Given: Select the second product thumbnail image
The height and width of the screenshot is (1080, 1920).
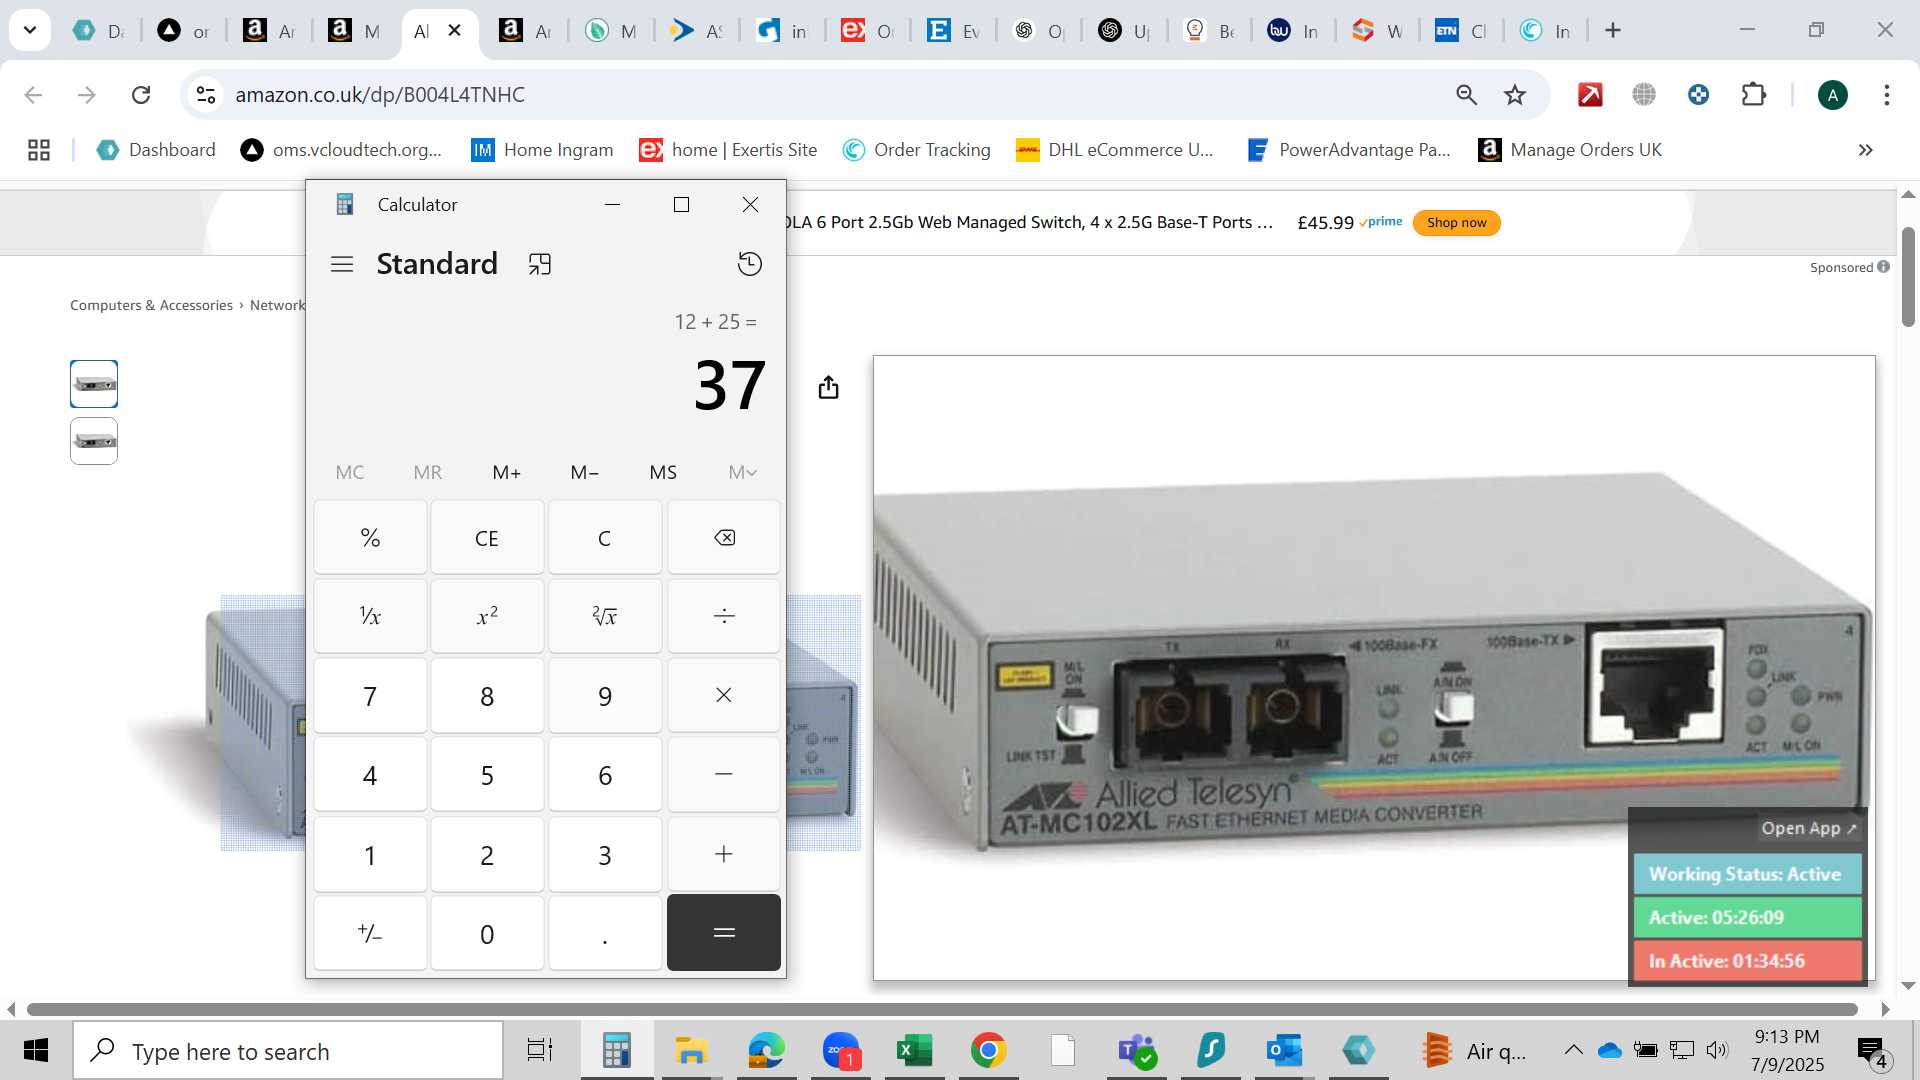Looking at the screenshot, I should 94,441.
